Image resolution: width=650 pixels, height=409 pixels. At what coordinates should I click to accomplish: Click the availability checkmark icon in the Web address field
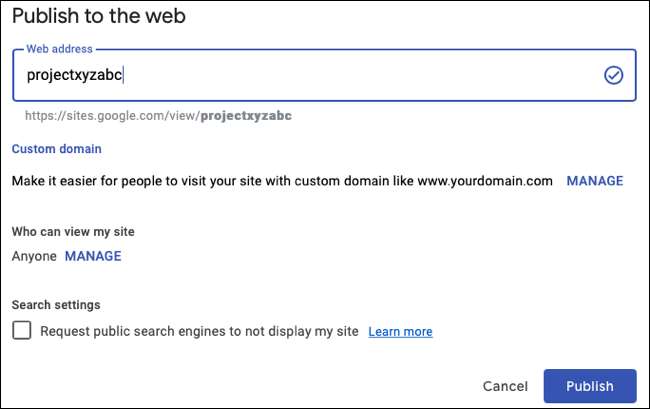point(613,75)
